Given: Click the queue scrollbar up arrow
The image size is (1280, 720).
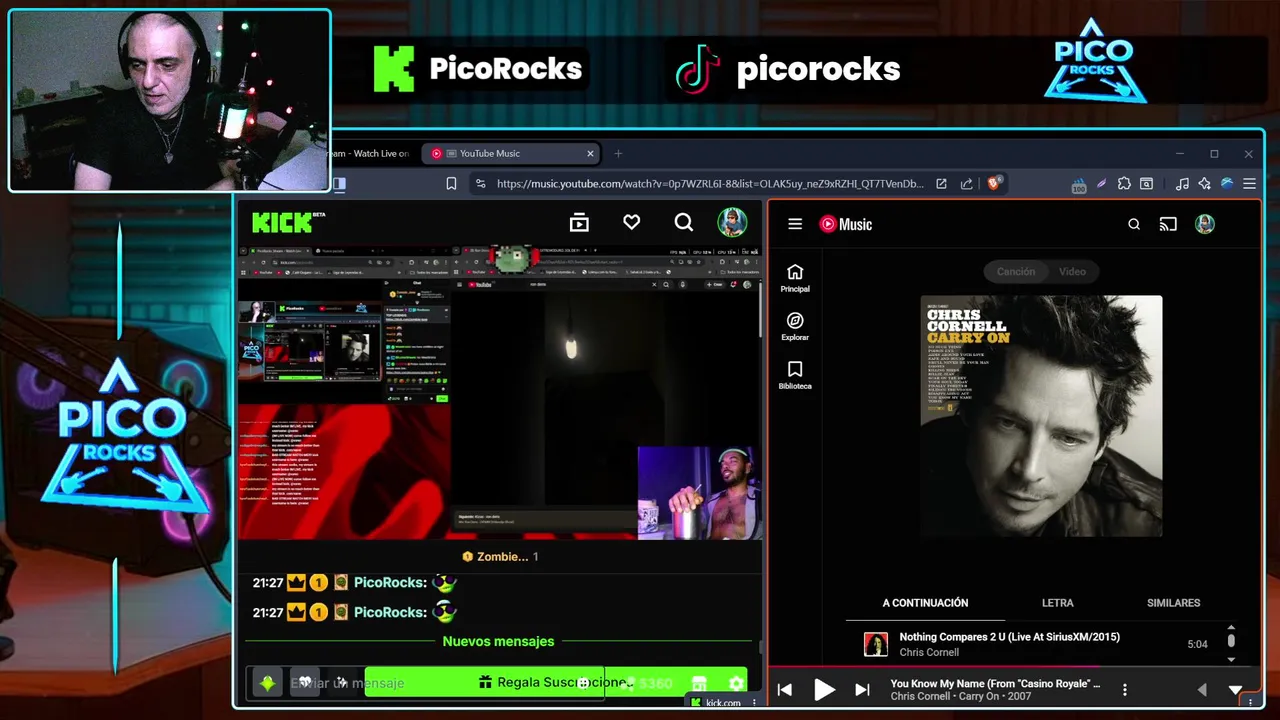Looking at the screenshot, I should [1231, 628].
